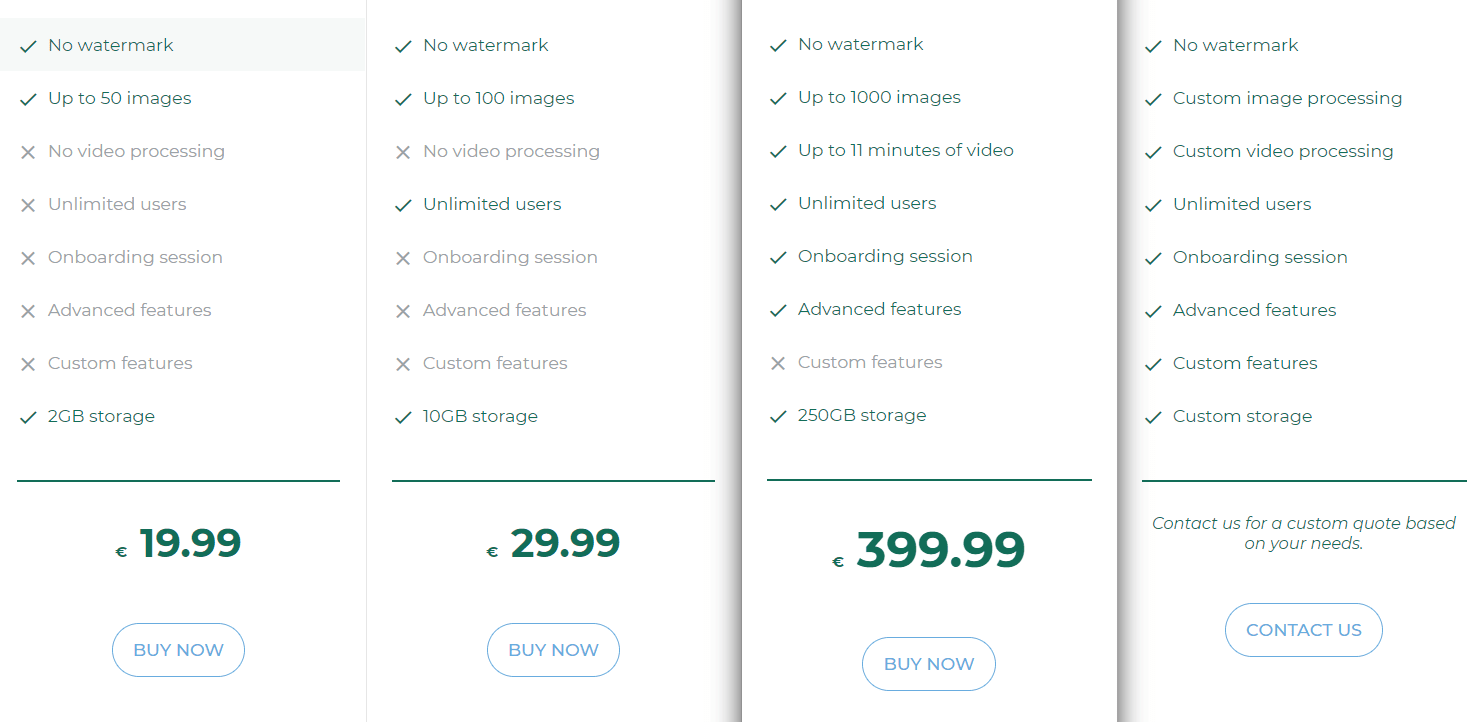Click the checkmark next to Custom storage
Image resolution: width=1472 pixels, height=722 pixels.
pyautogui.click(x=1153, y=416)
